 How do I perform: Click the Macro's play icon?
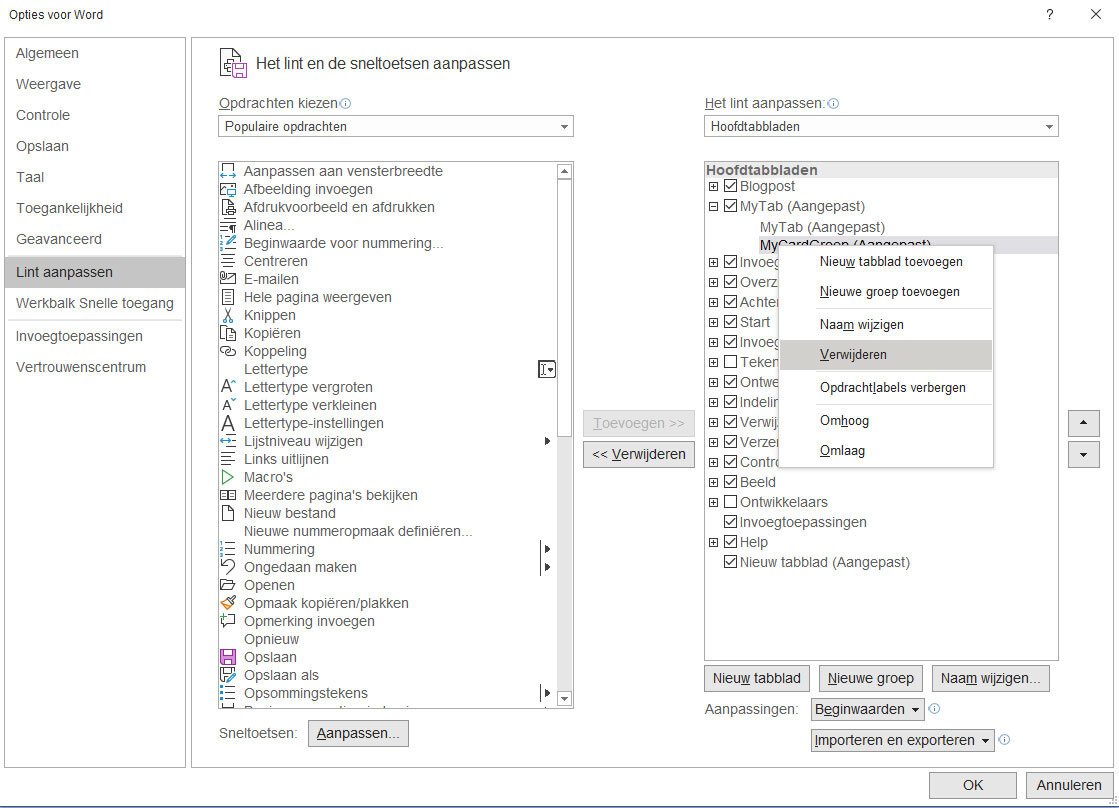tap(228, 477)
